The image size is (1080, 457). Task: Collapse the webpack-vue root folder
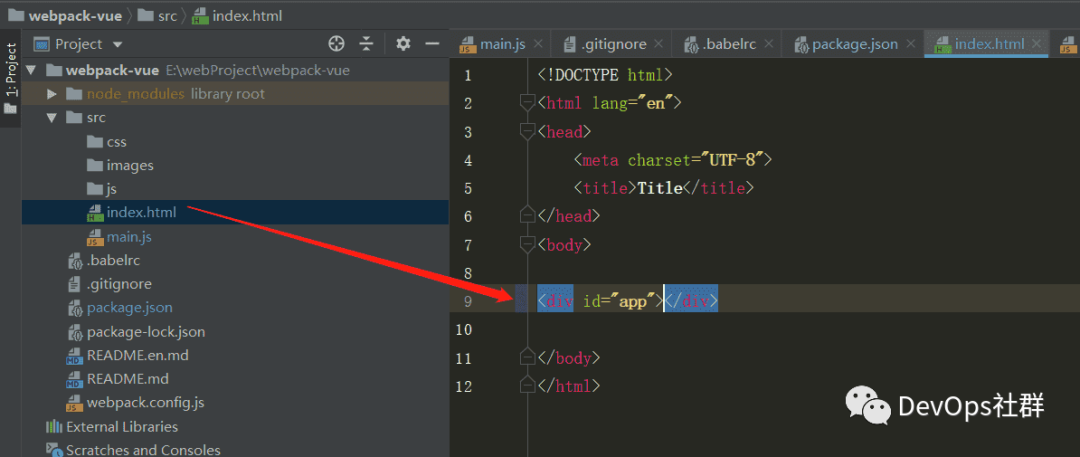[31, 70]
